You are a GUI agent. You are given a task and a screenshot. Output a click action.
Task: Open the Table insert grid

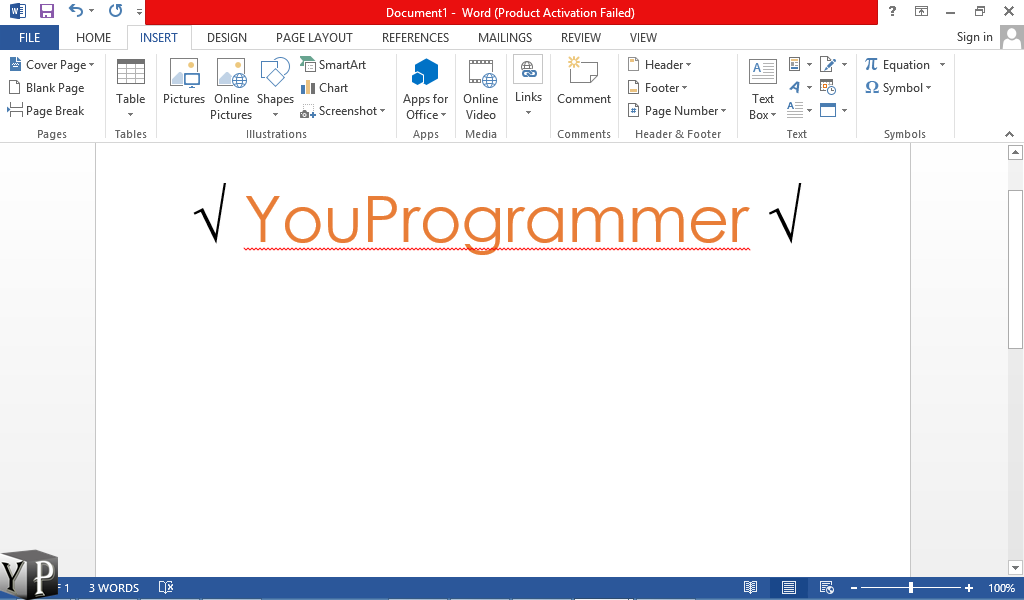pos(131,88)
